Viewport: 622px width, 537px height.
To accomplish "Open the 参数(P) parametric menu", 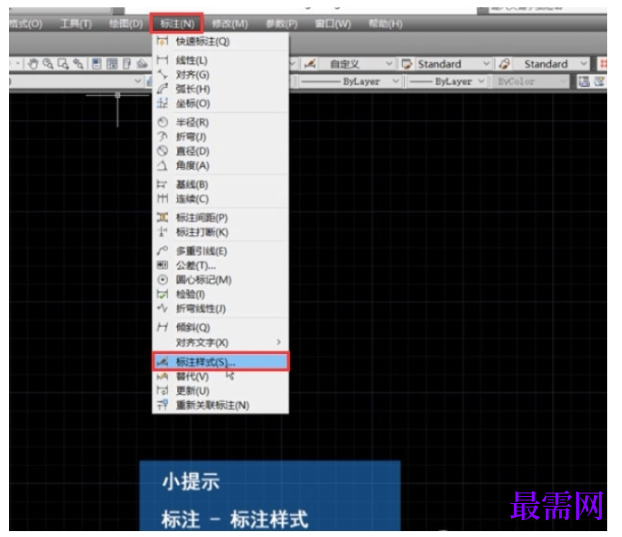I will click(282, 24).
